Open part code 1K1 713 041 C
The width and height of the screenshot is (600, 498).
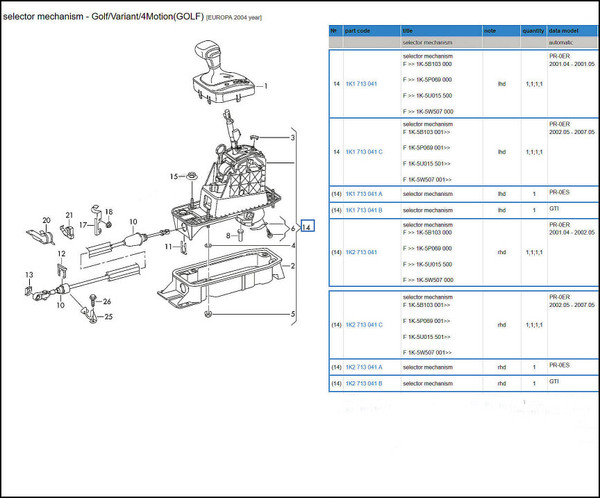click(x=364, y=153)
